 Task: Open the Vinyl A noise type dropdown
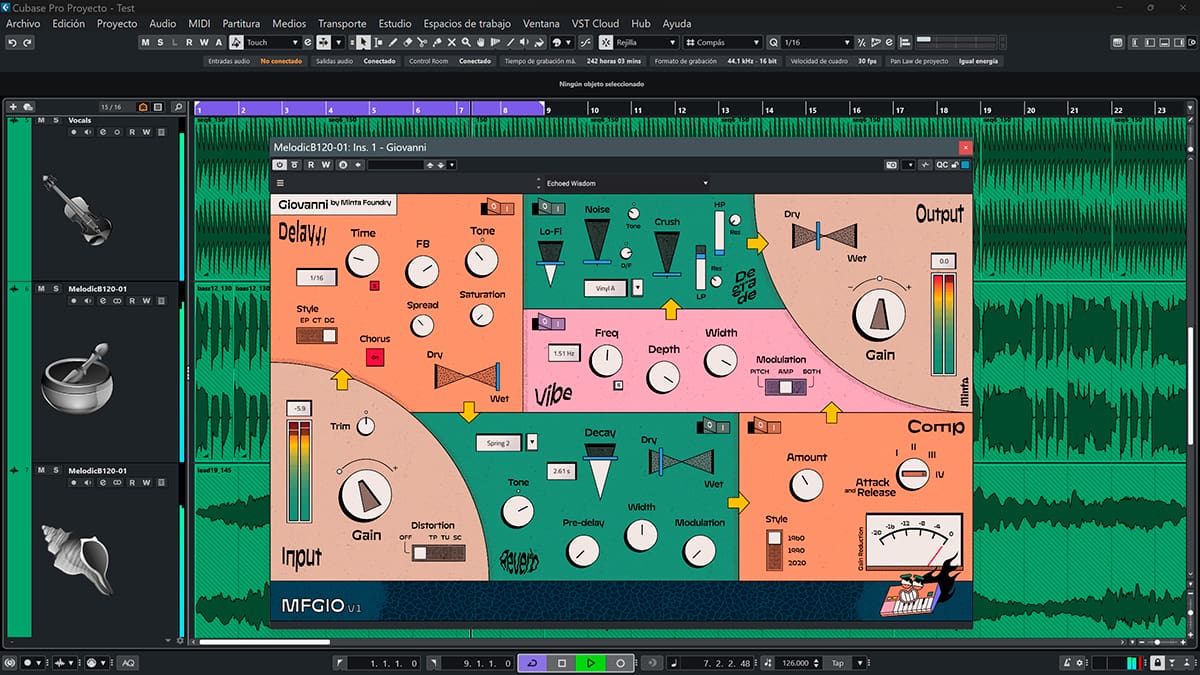pos(638,288)
